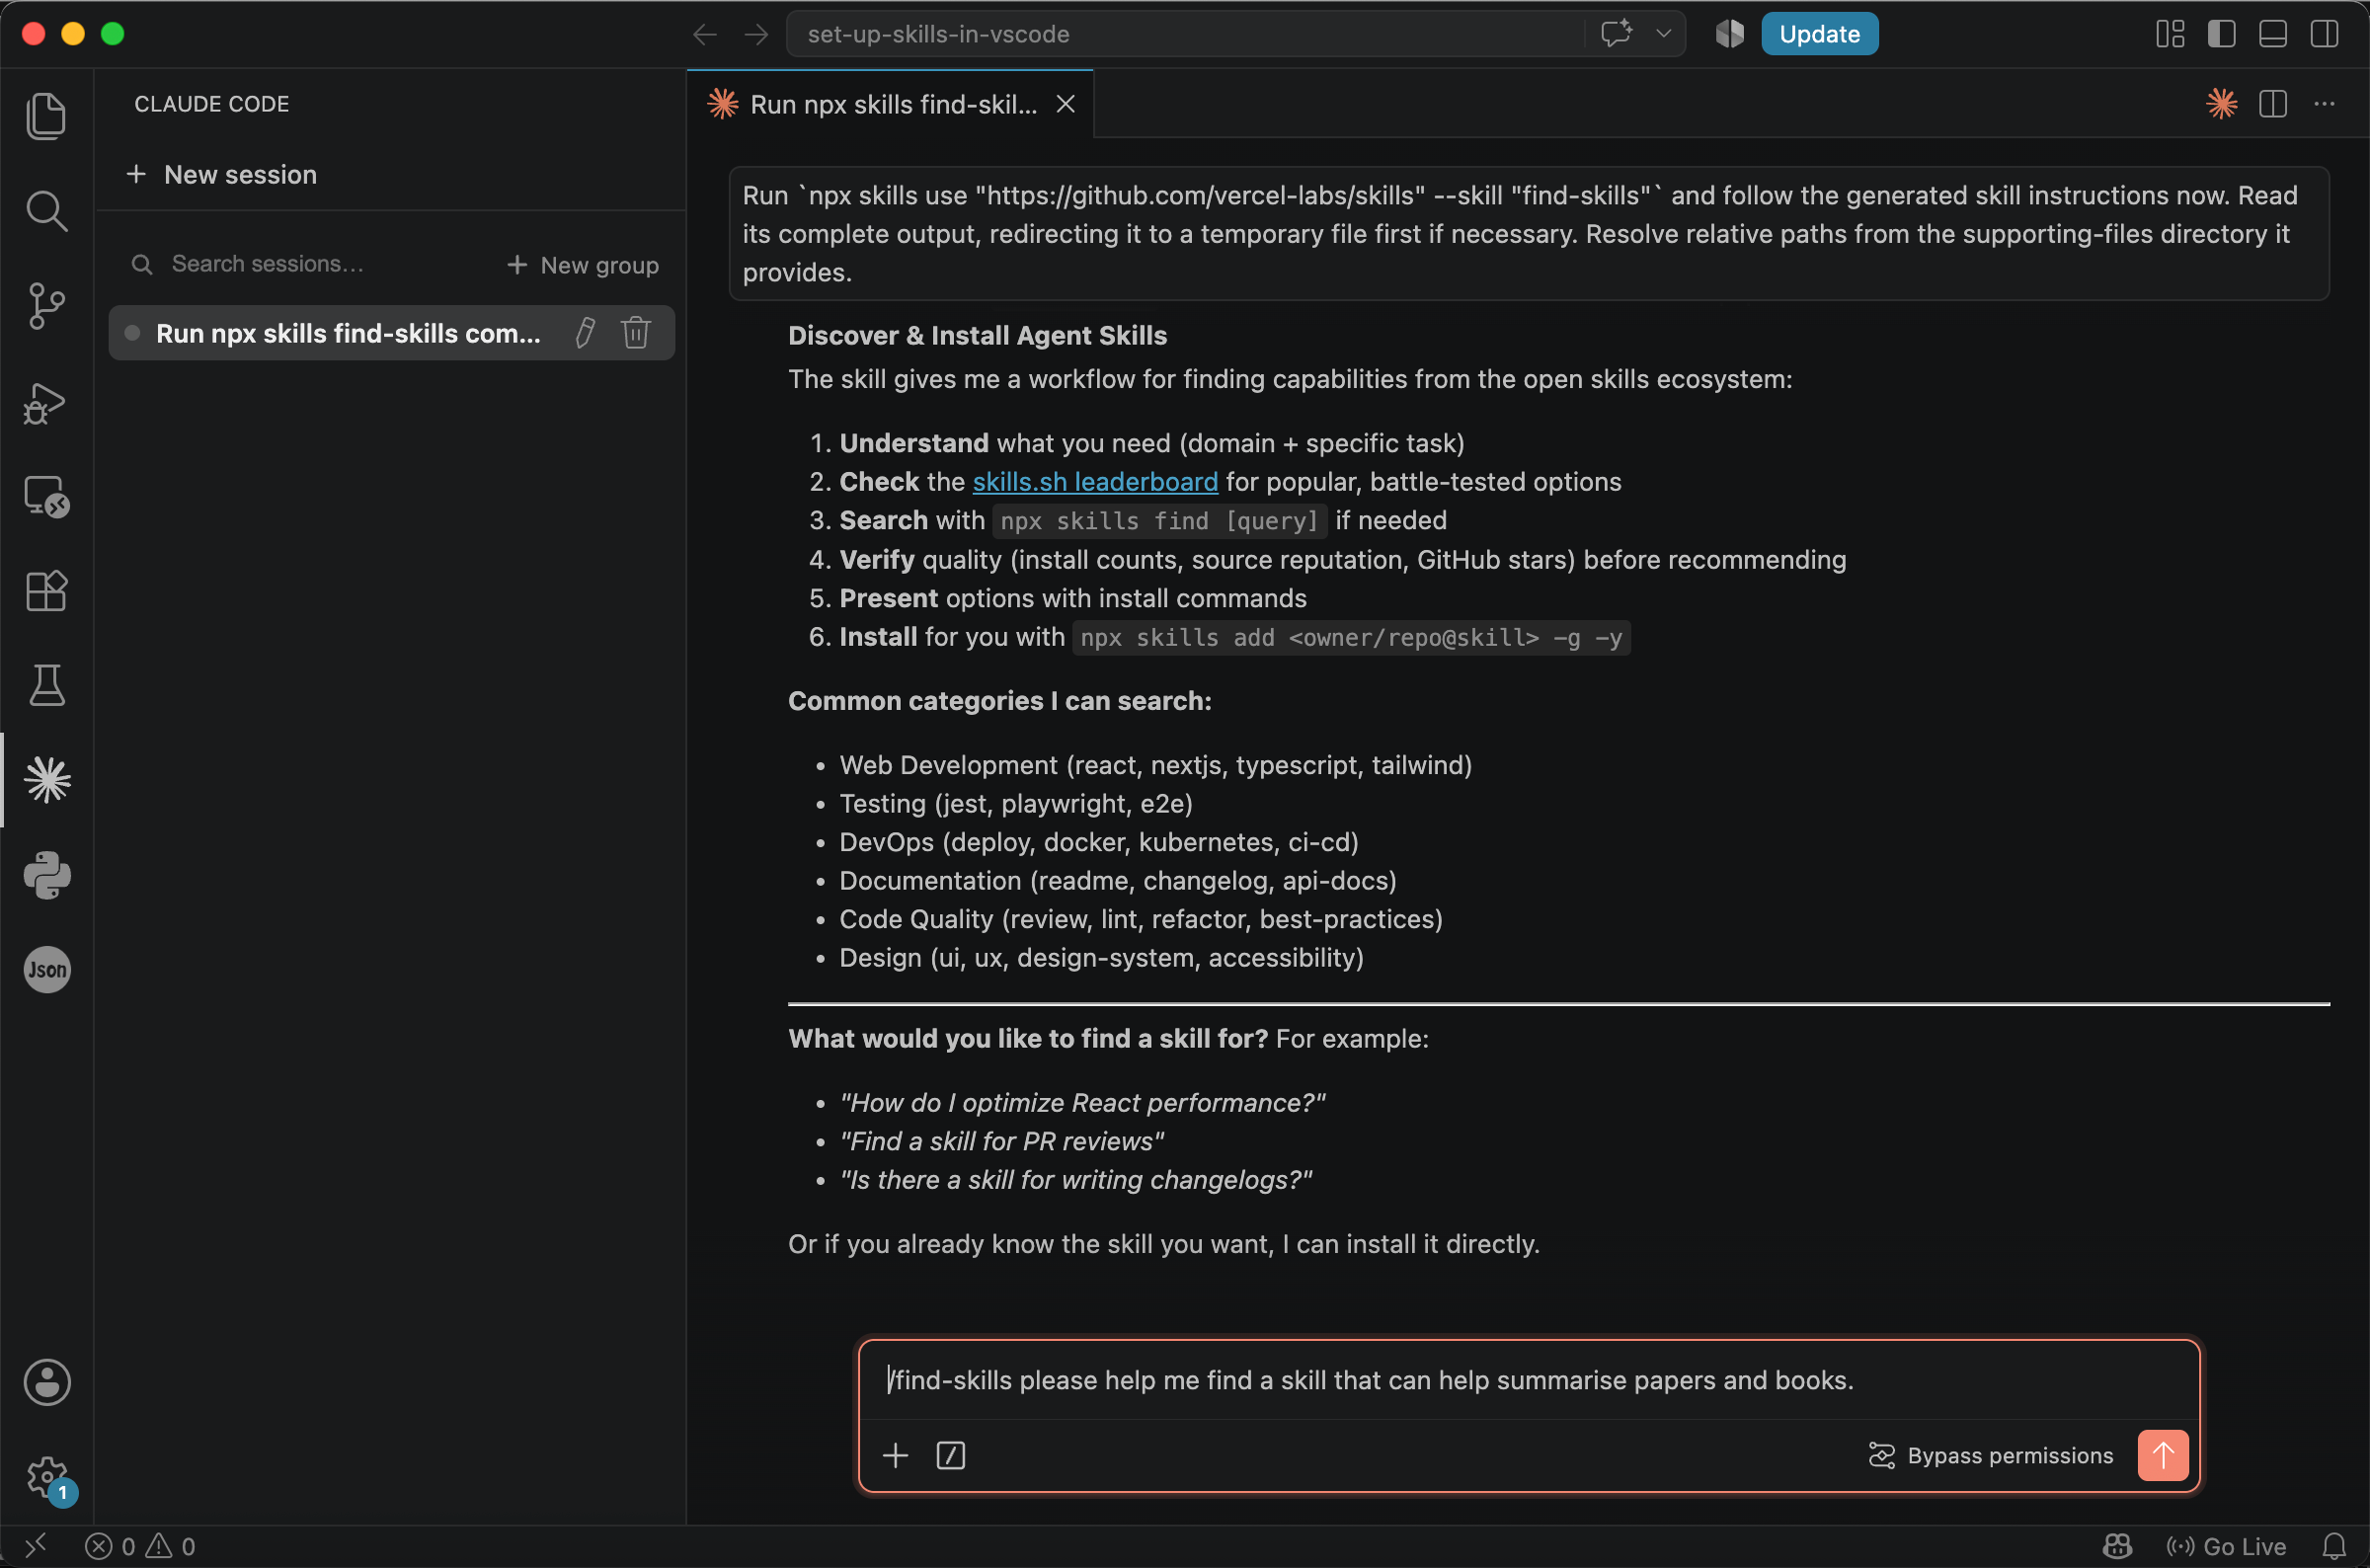Open the Python sidebar view
2370x1568 pixels.
(46, 875)
